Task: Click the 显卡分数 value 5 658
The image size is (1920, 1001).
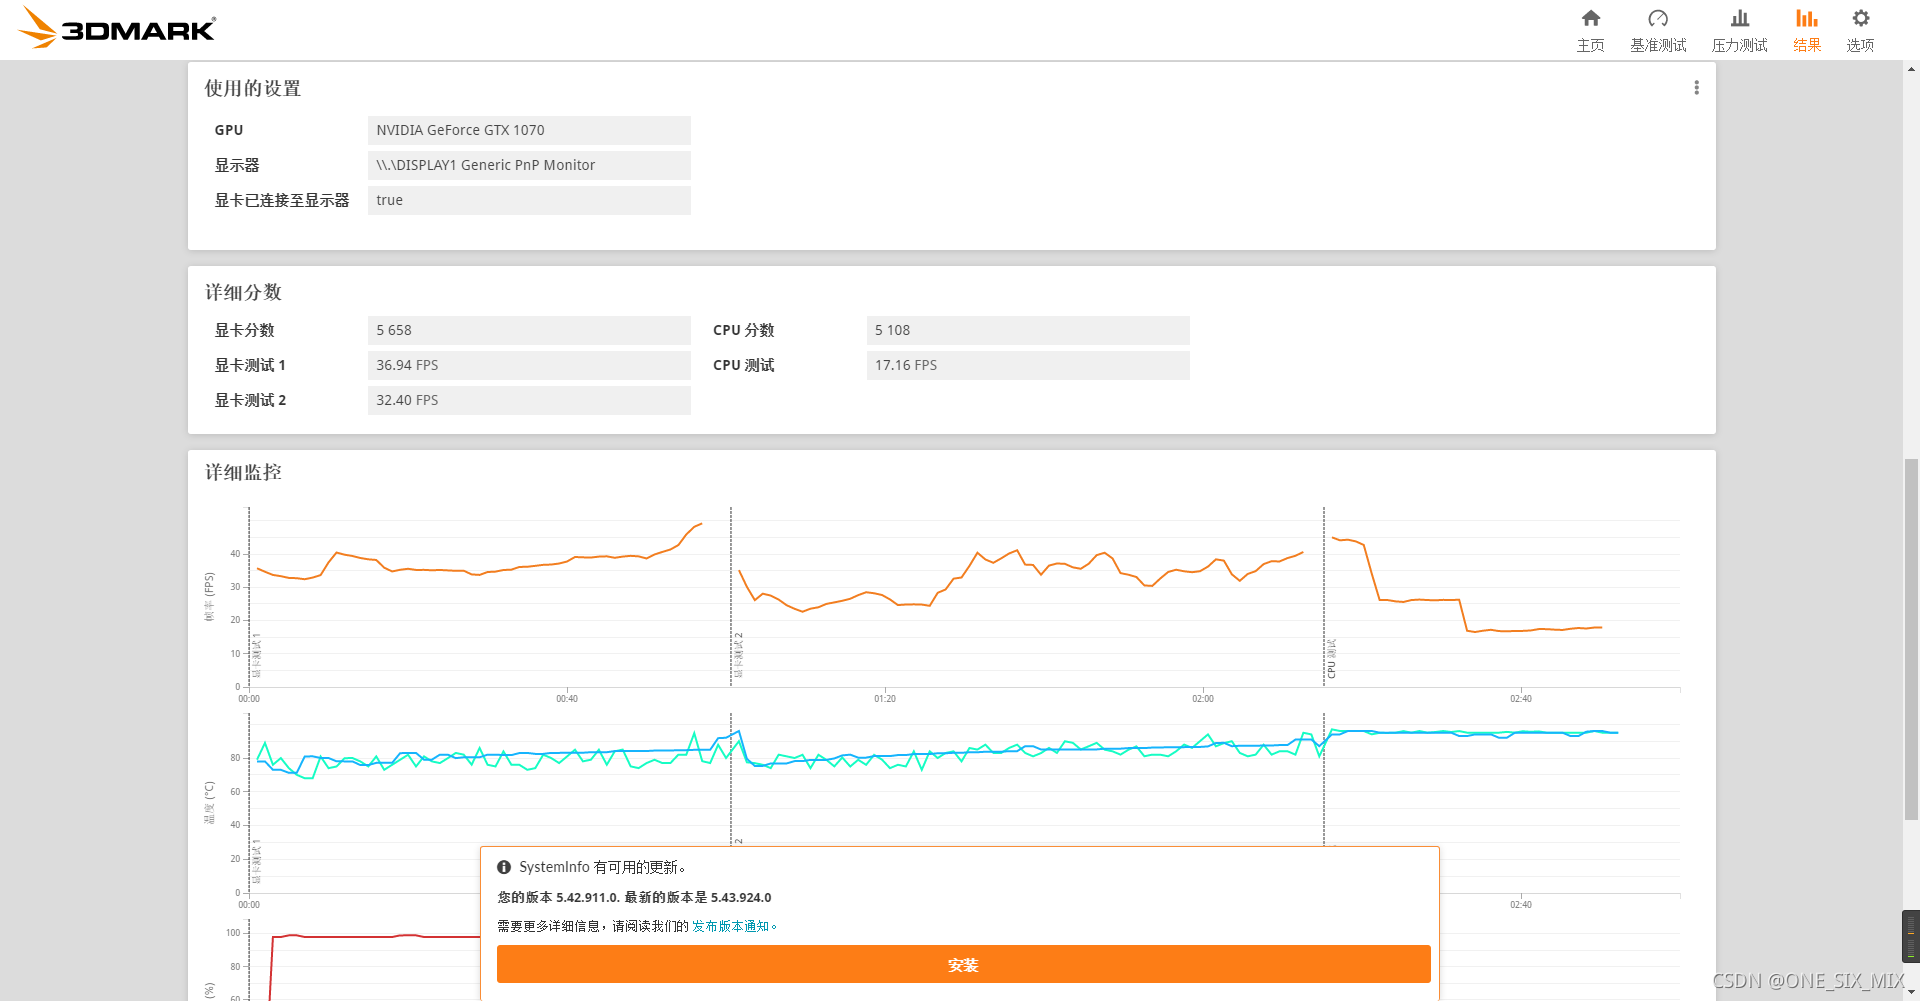Action: tap(529, 330)
